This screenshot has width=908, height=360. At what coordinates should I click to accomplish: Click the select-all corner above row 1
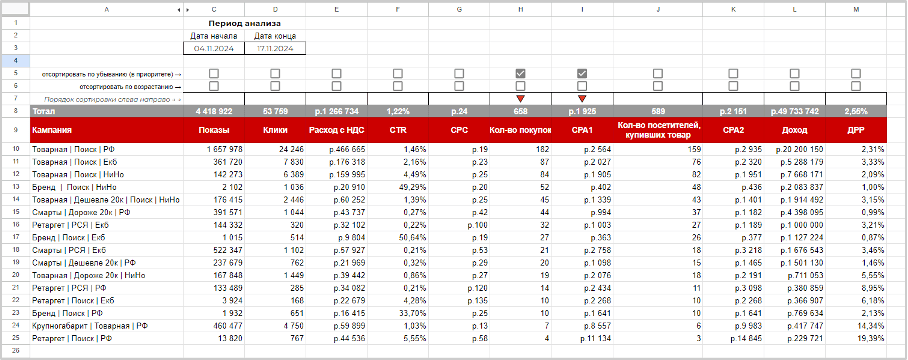click(x=15, y=10)
